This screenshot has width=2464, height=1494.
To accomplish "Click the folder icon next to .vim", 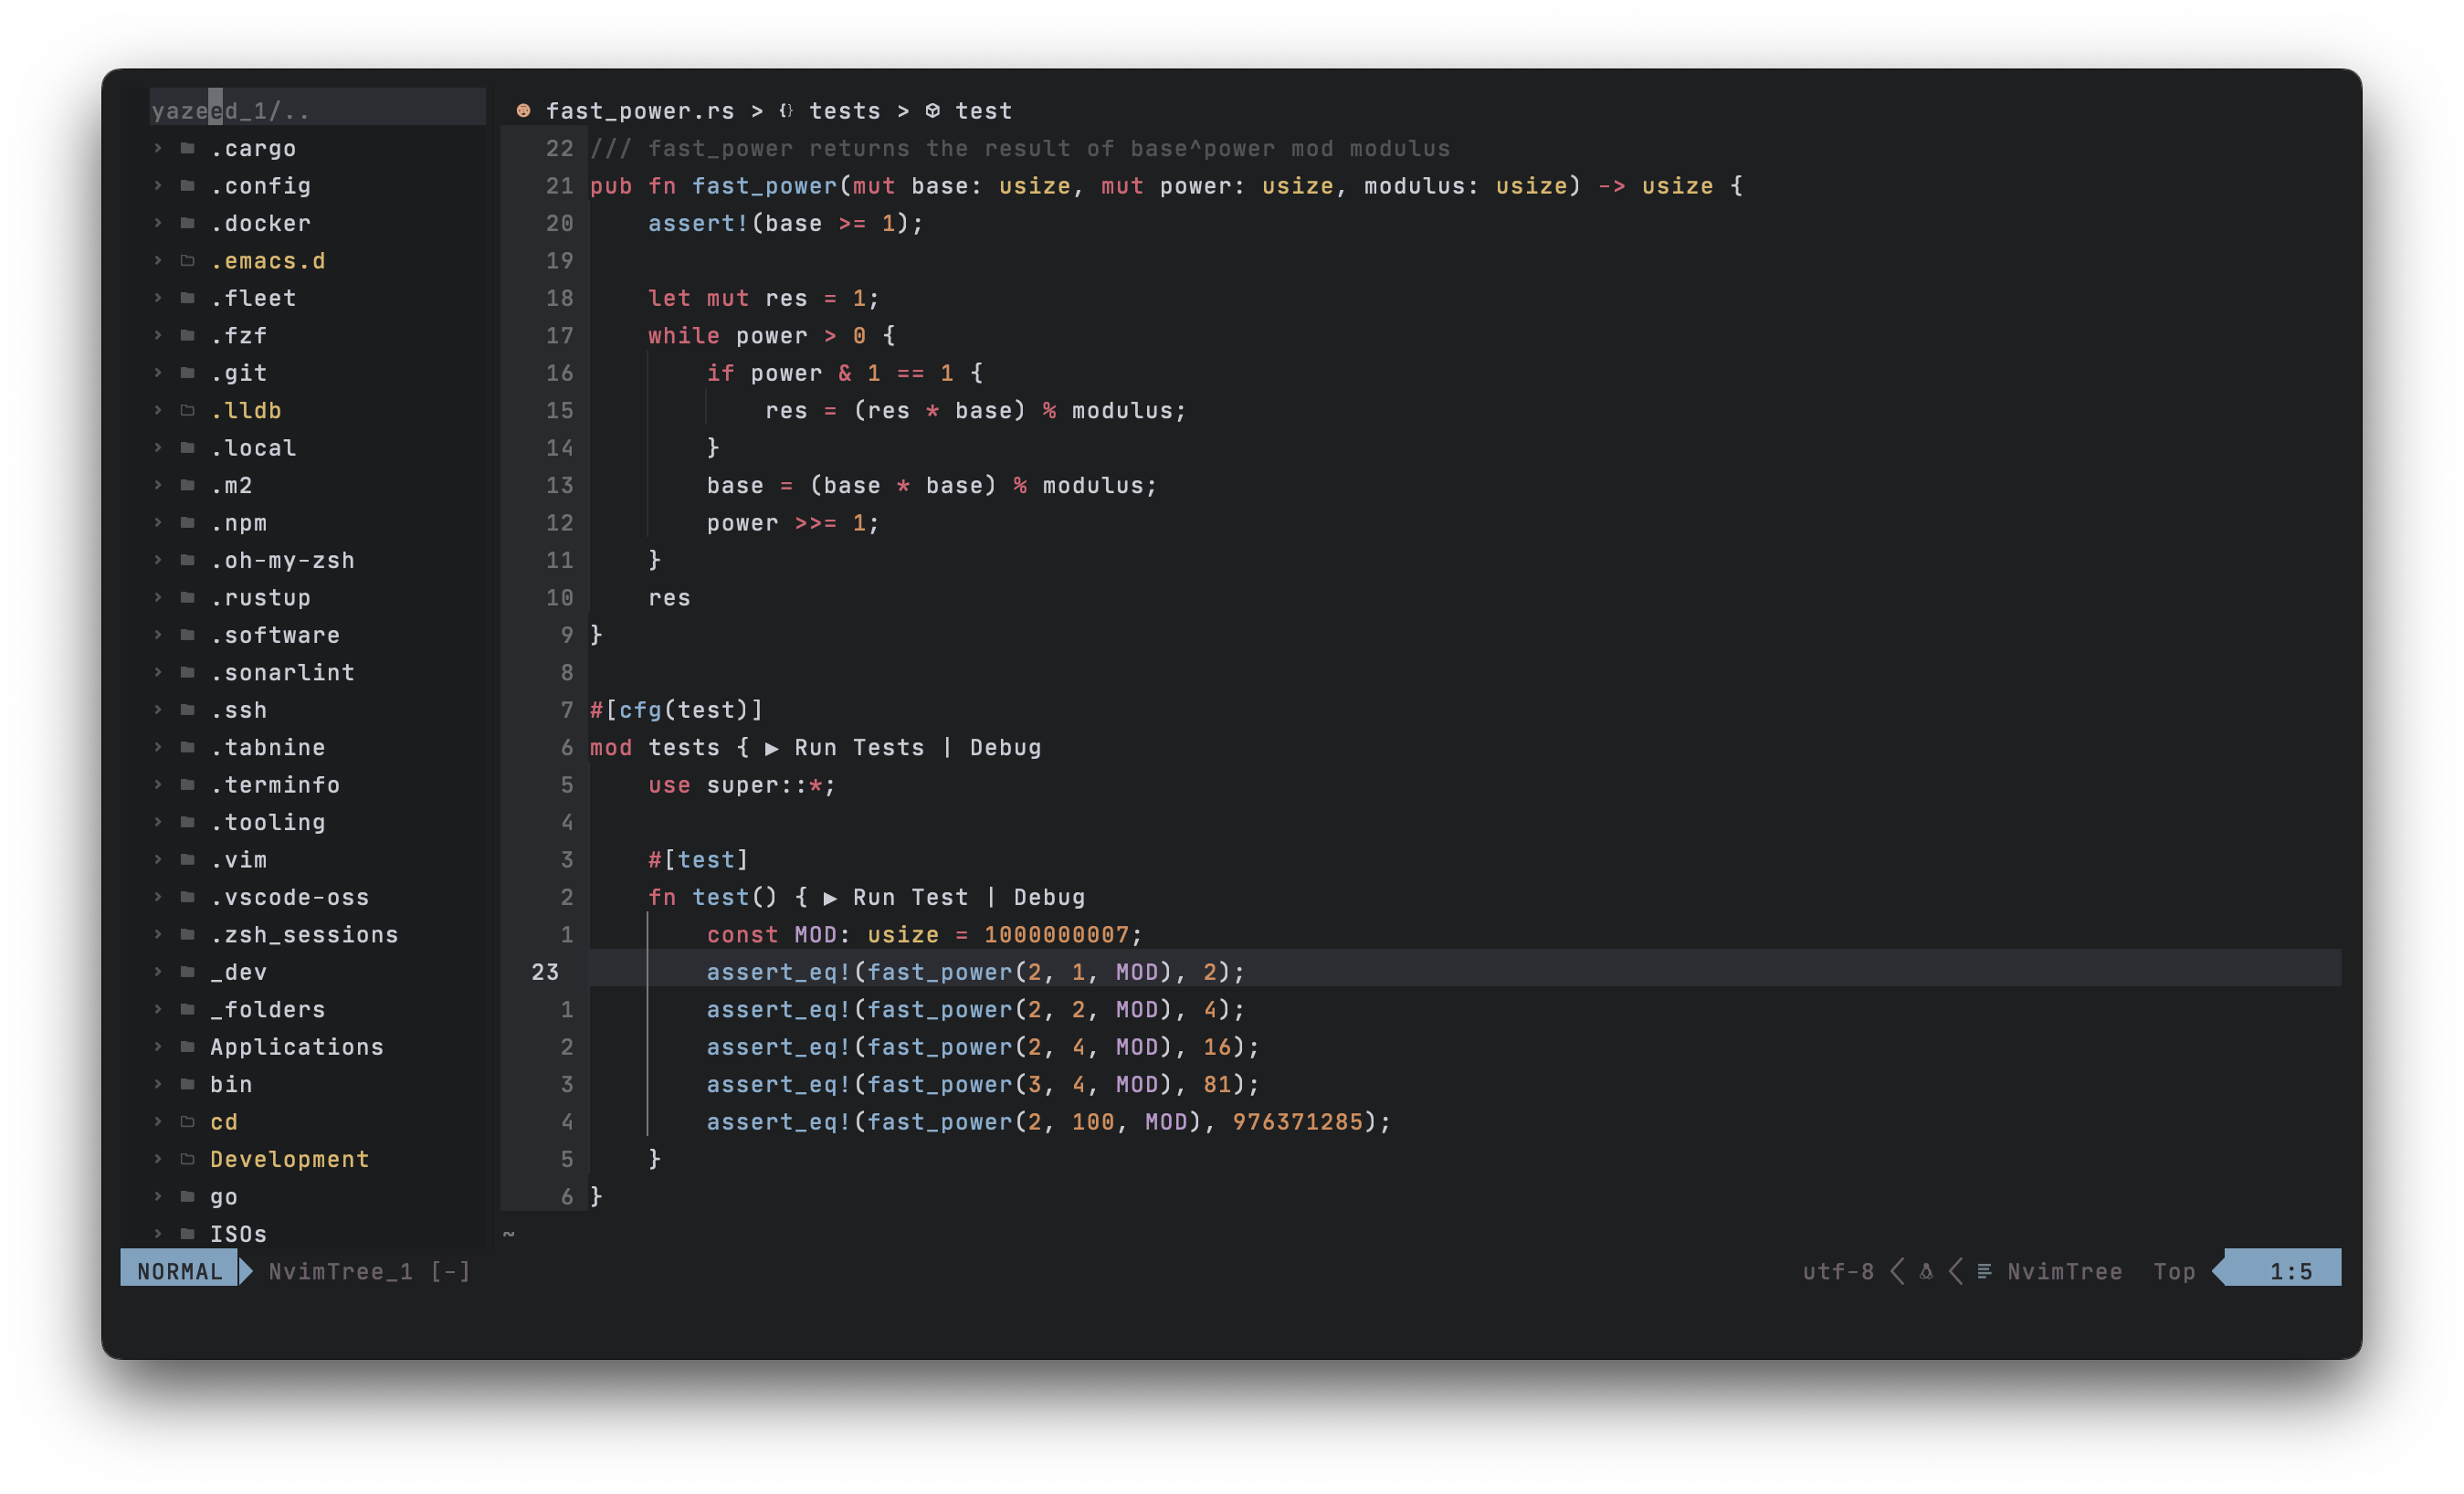I will click(187, 859).
